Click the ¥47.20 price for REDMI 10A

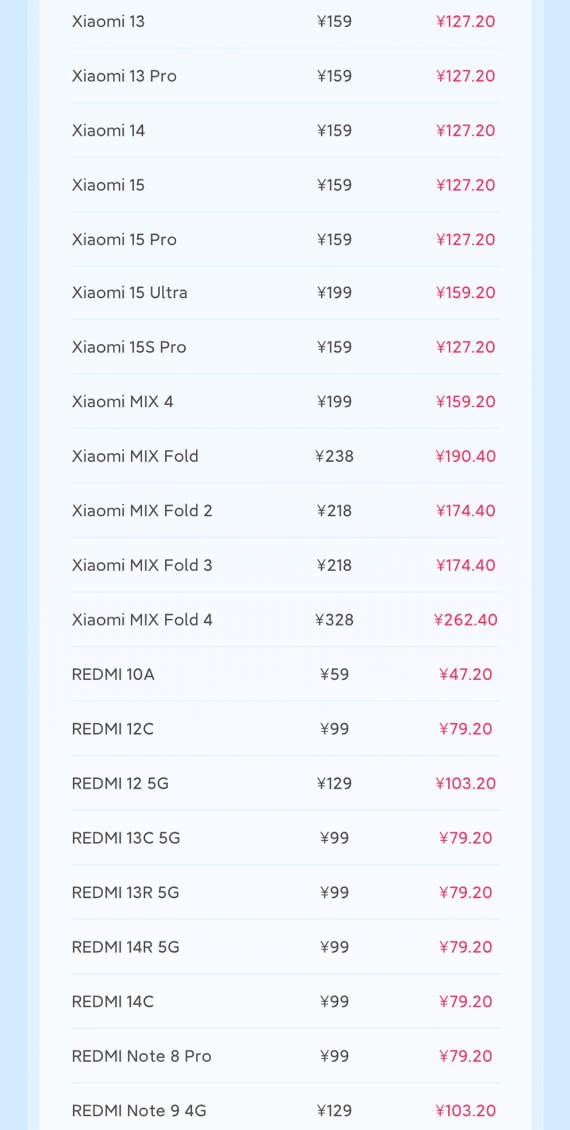pos(466,675)
